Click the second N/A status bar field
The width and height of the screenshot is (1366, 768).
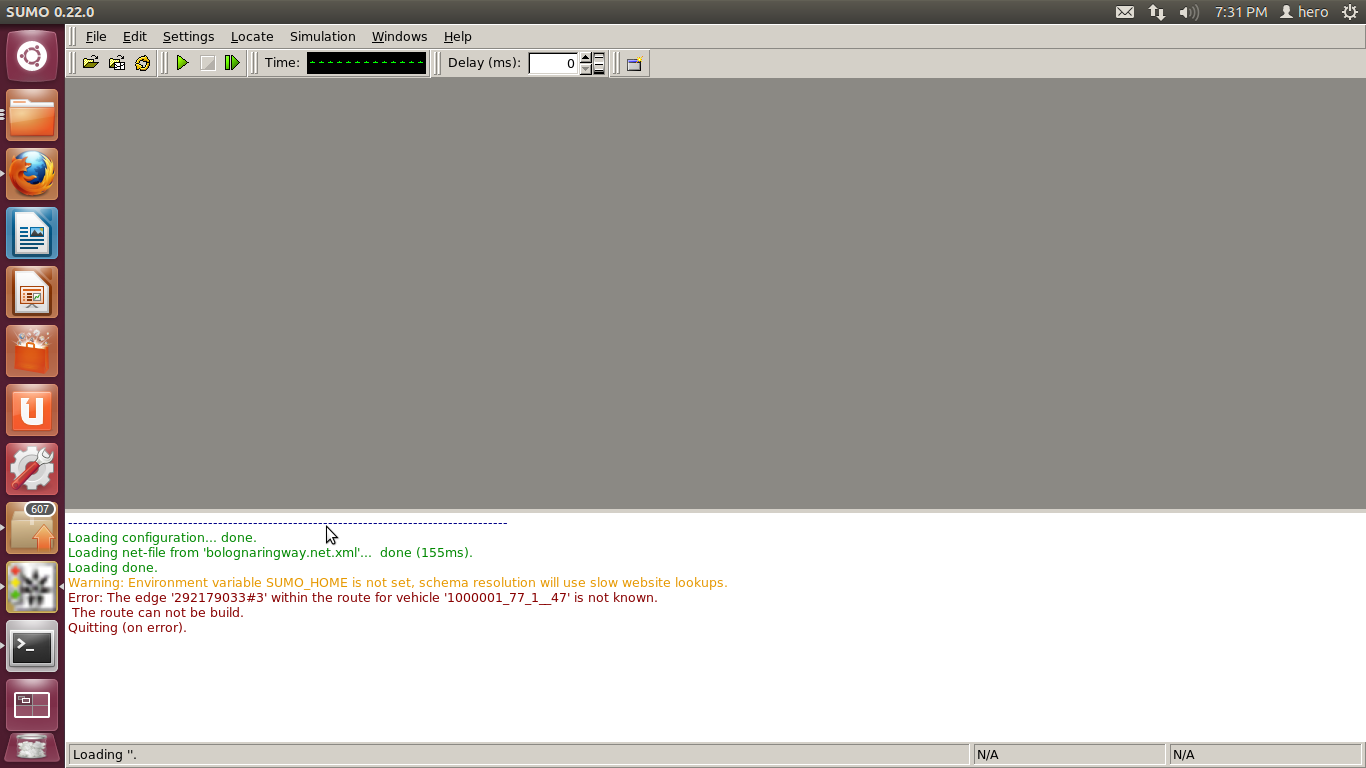pyautogui.click(x=1264, y=754)
